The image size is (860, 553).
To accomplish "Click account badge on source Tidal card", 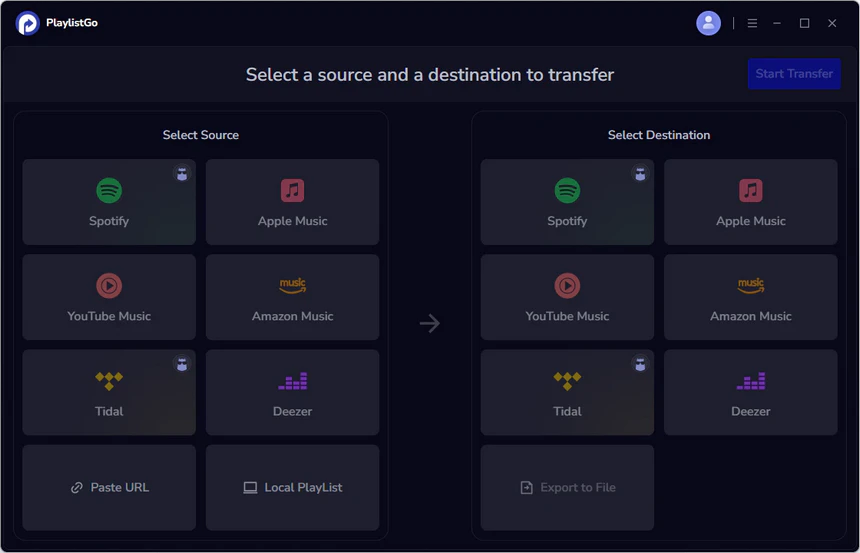I will pos(182,364).
